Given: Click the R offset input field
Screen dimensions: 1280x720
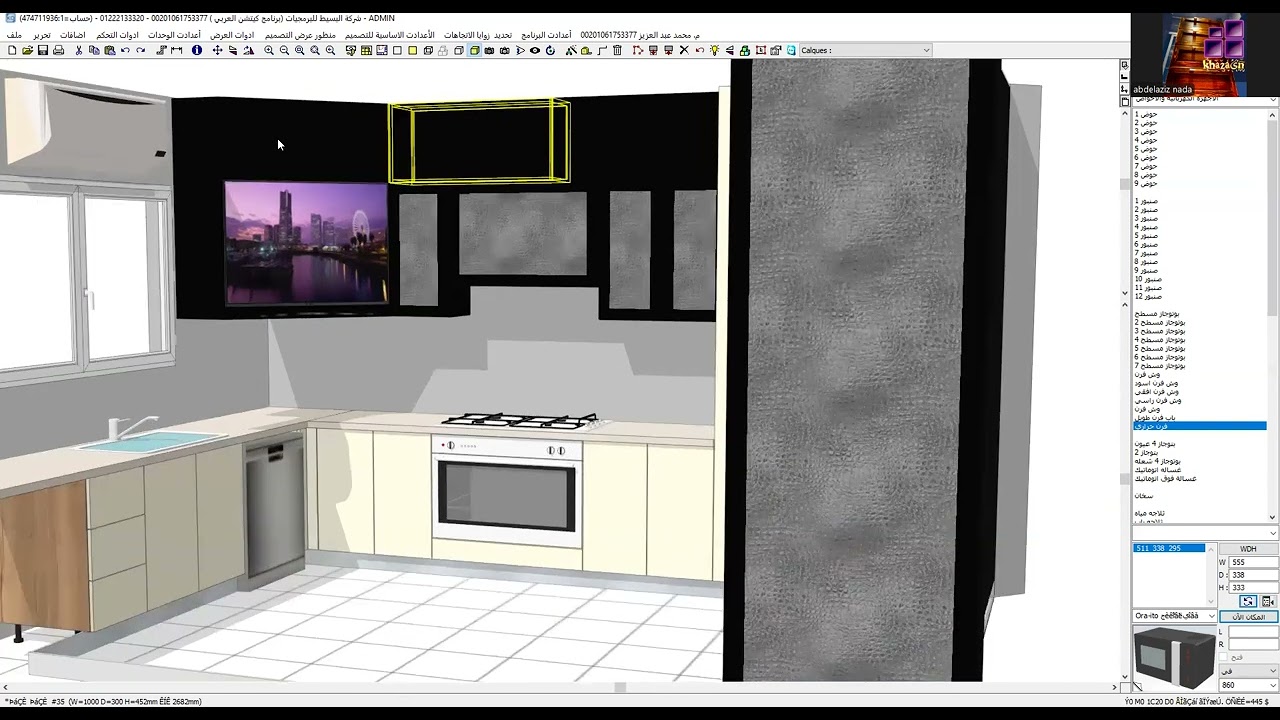Looking at the screenshot, I should [1253, 644].
